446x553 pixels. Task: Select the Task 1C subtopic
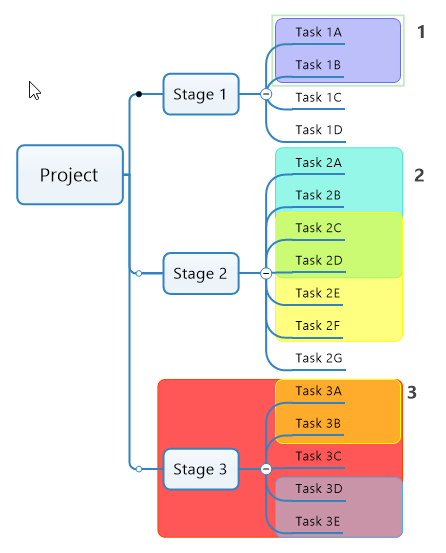point(318,98)
